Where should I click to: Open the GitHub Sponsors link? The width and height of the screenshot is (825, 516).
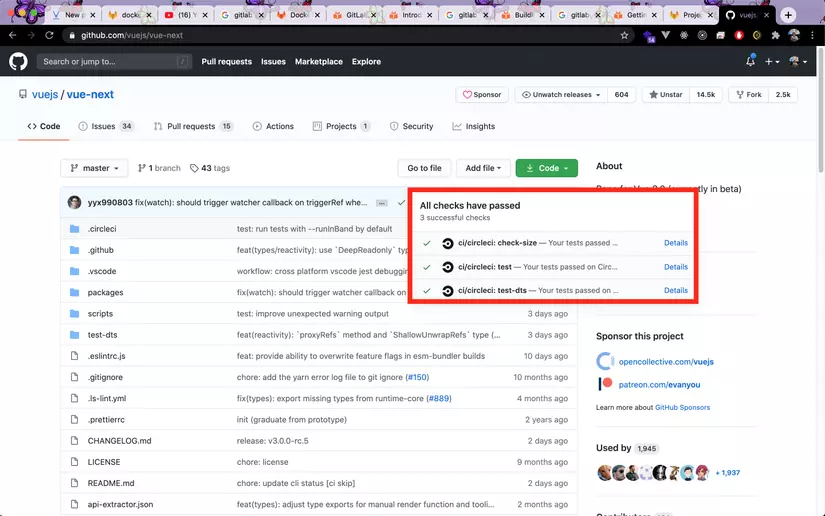(682, 408)
